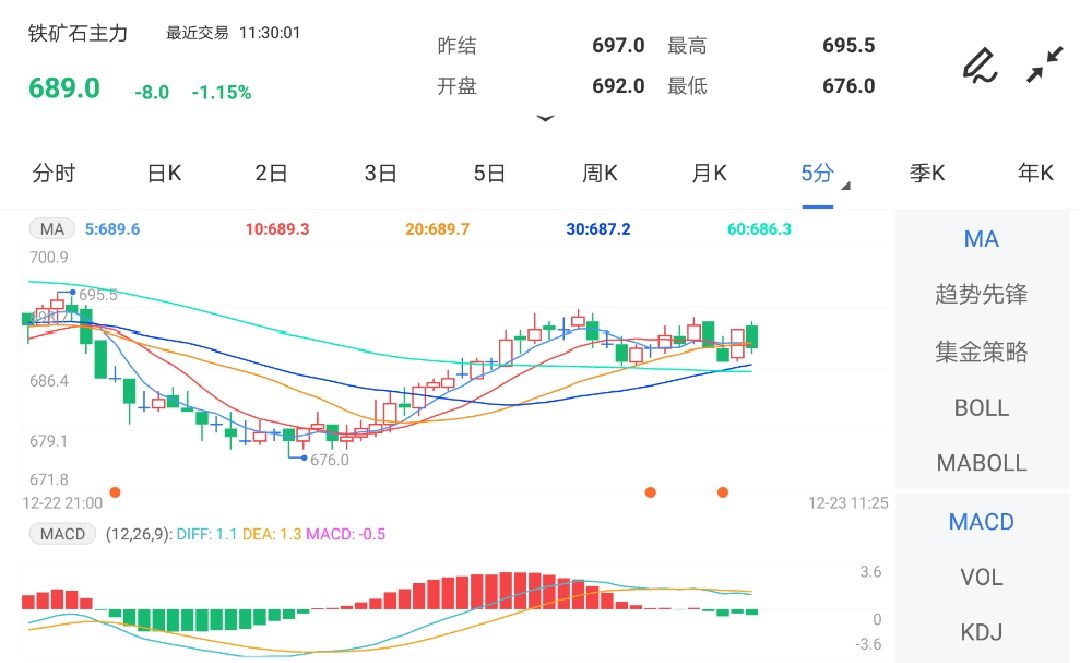
Task: Select KDJ sub-indicator
Action: 981,632
